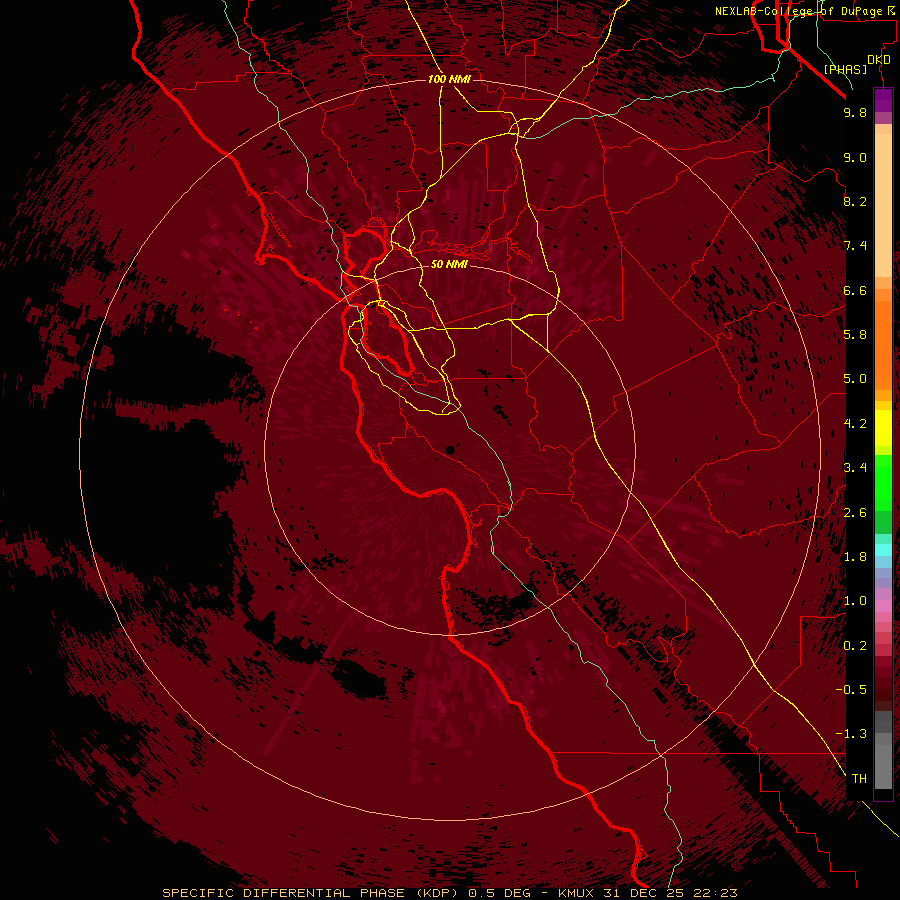Click the 1.0 value on the color scale
The height and width of the screenshot is (900, 900).
tap(855, 601)
